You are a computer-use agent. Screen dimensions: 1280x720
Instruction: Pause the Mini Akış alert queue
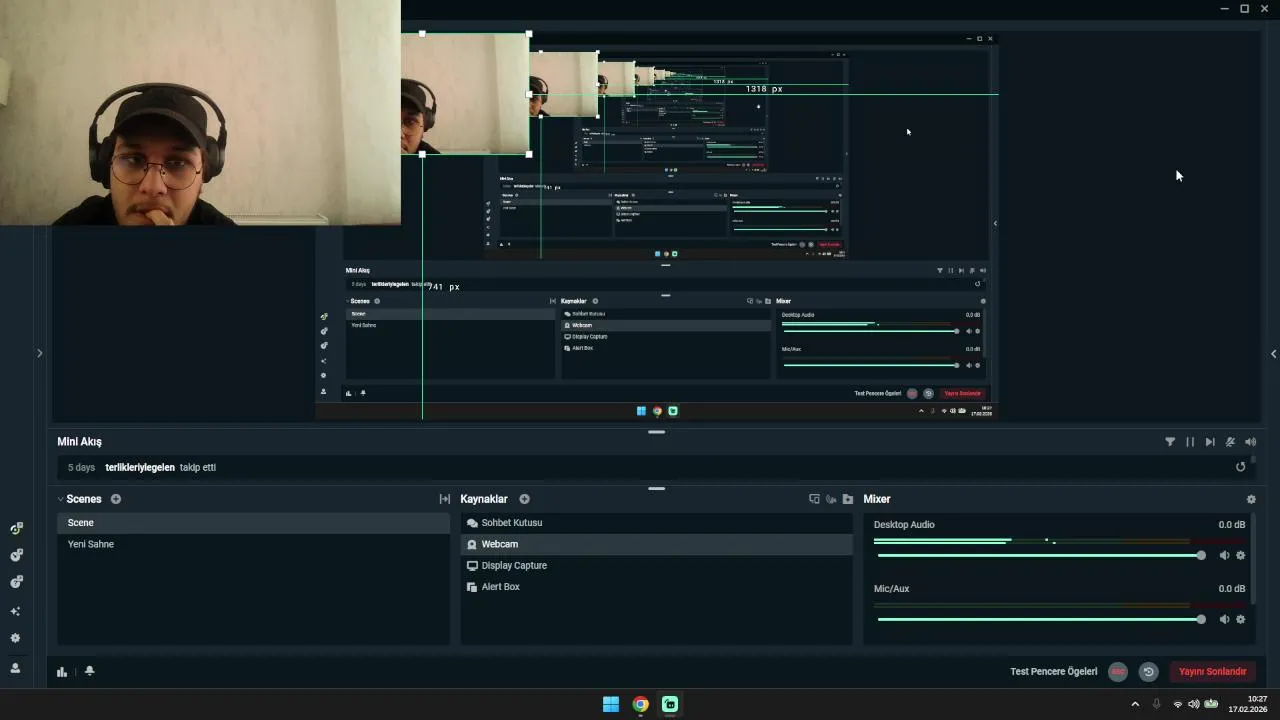[x=1190, y=441]
